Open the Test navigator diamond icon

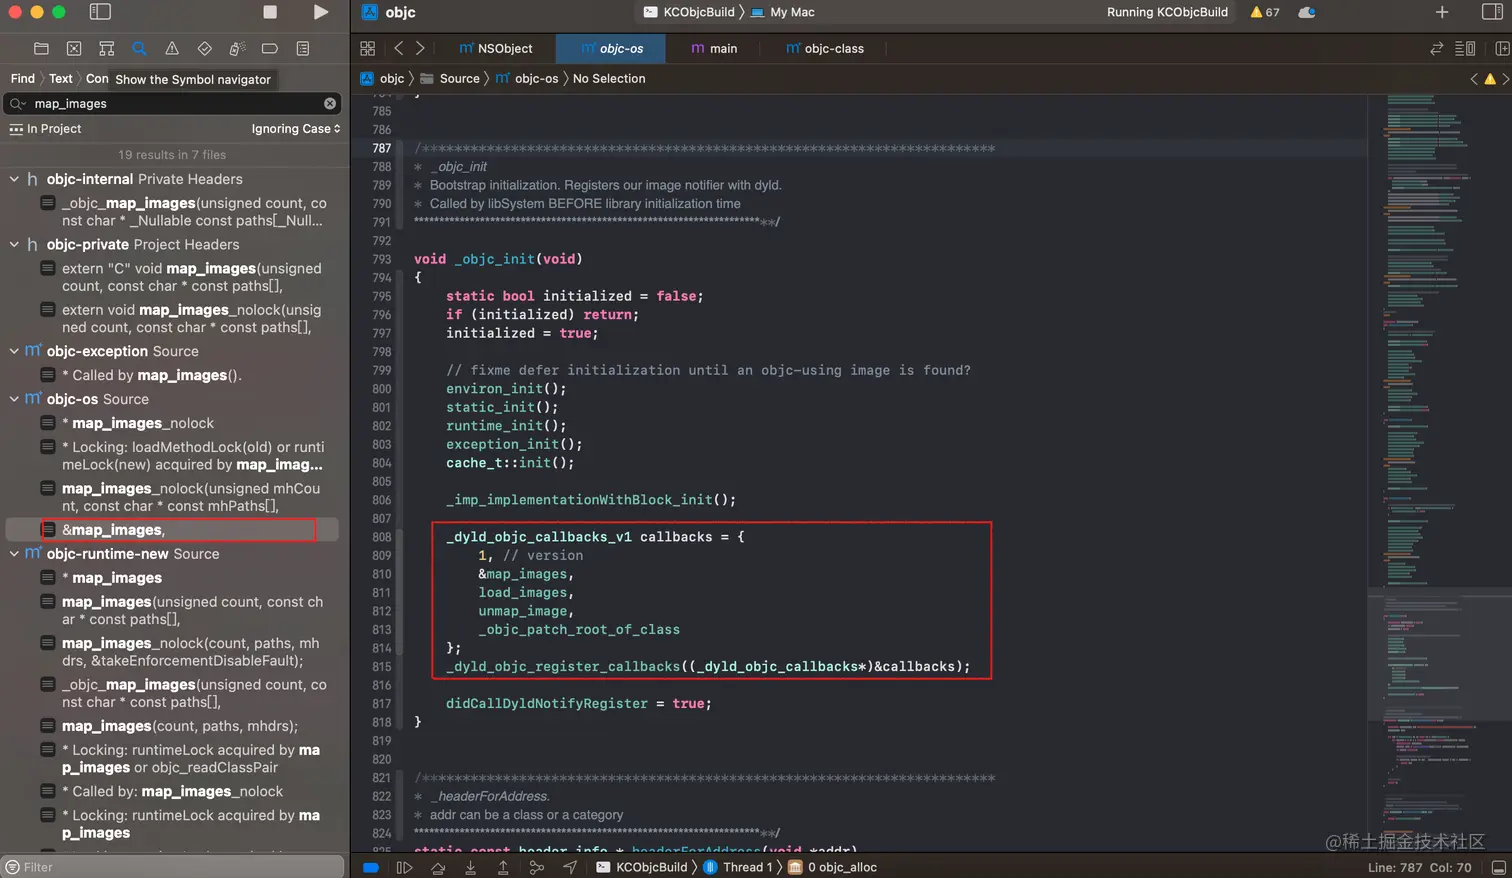click(x=205, y=48)
